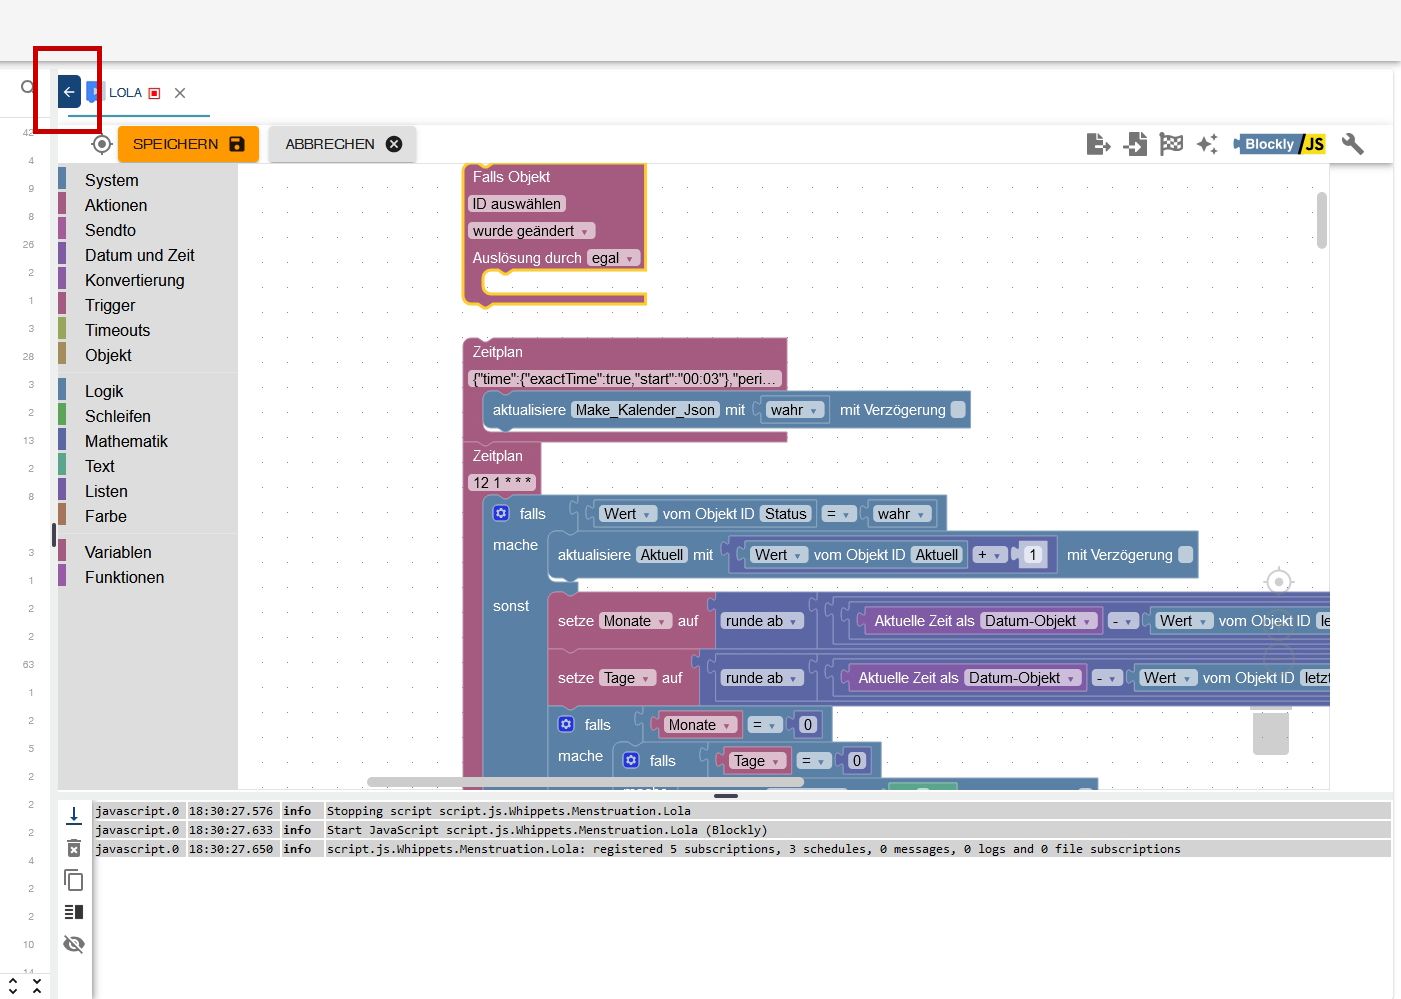This screenshot has width=1401, height=999.
Task: Click the back arrow beside LOLA tab
Action: 69,92
